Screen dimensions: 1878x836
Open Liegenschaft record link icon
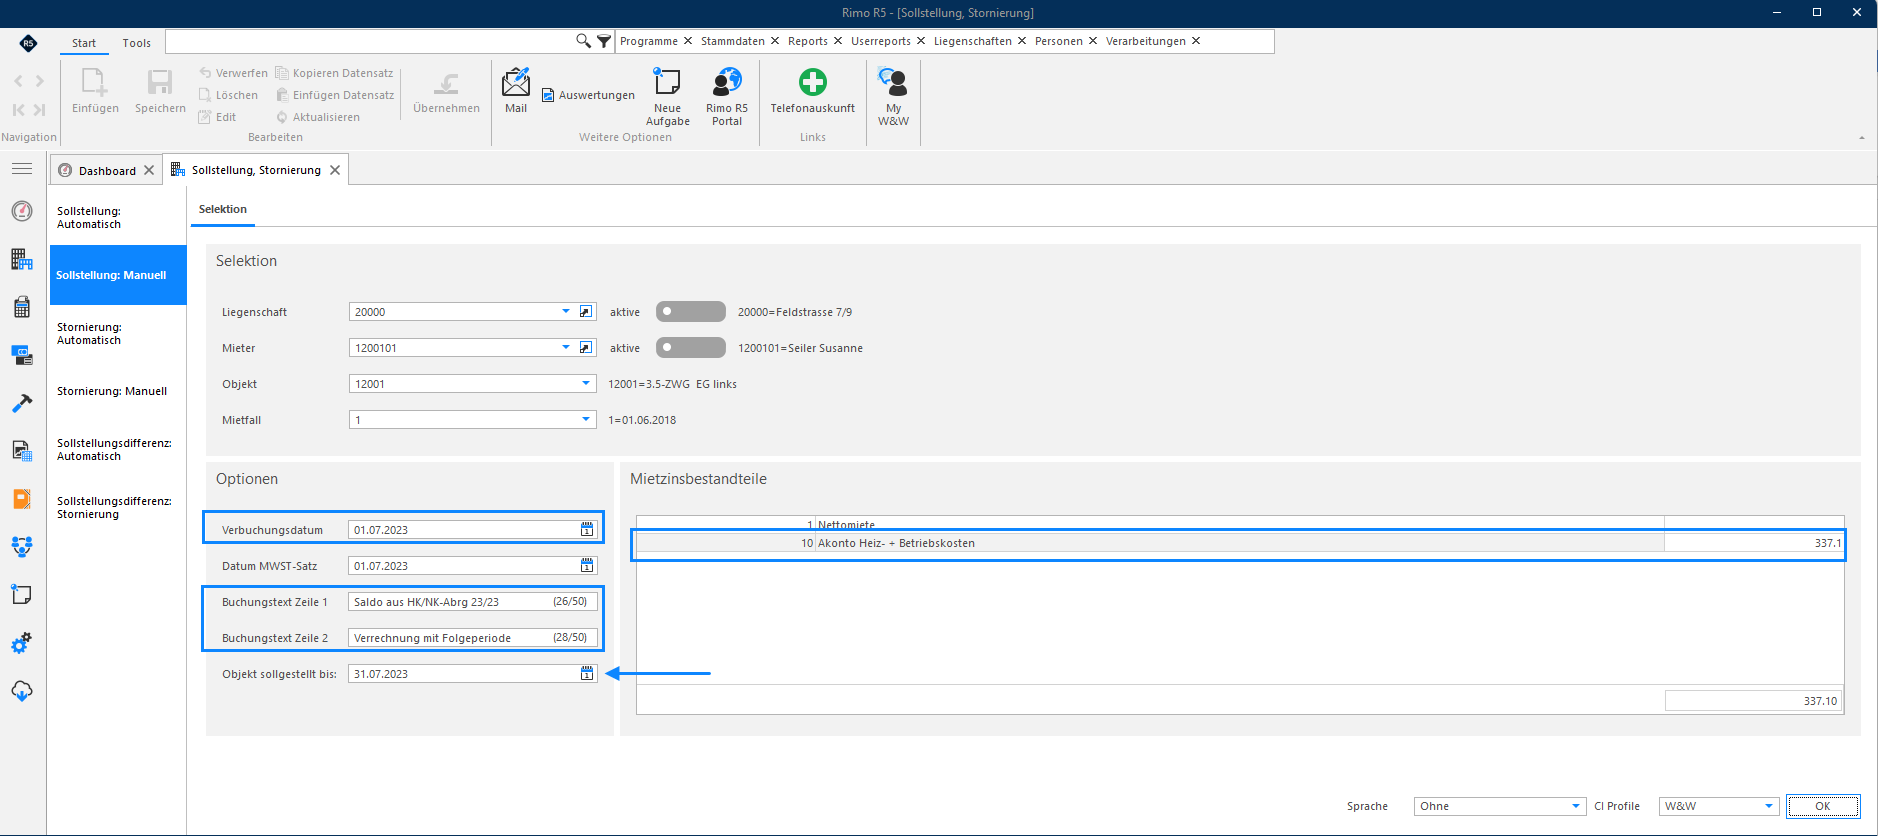pos(586,312)
